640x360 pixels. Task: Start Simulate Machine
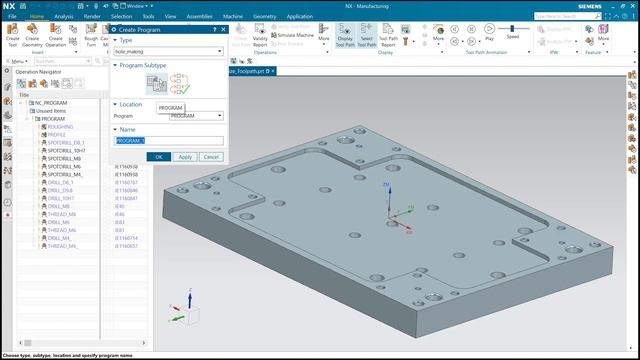[292, 35]
